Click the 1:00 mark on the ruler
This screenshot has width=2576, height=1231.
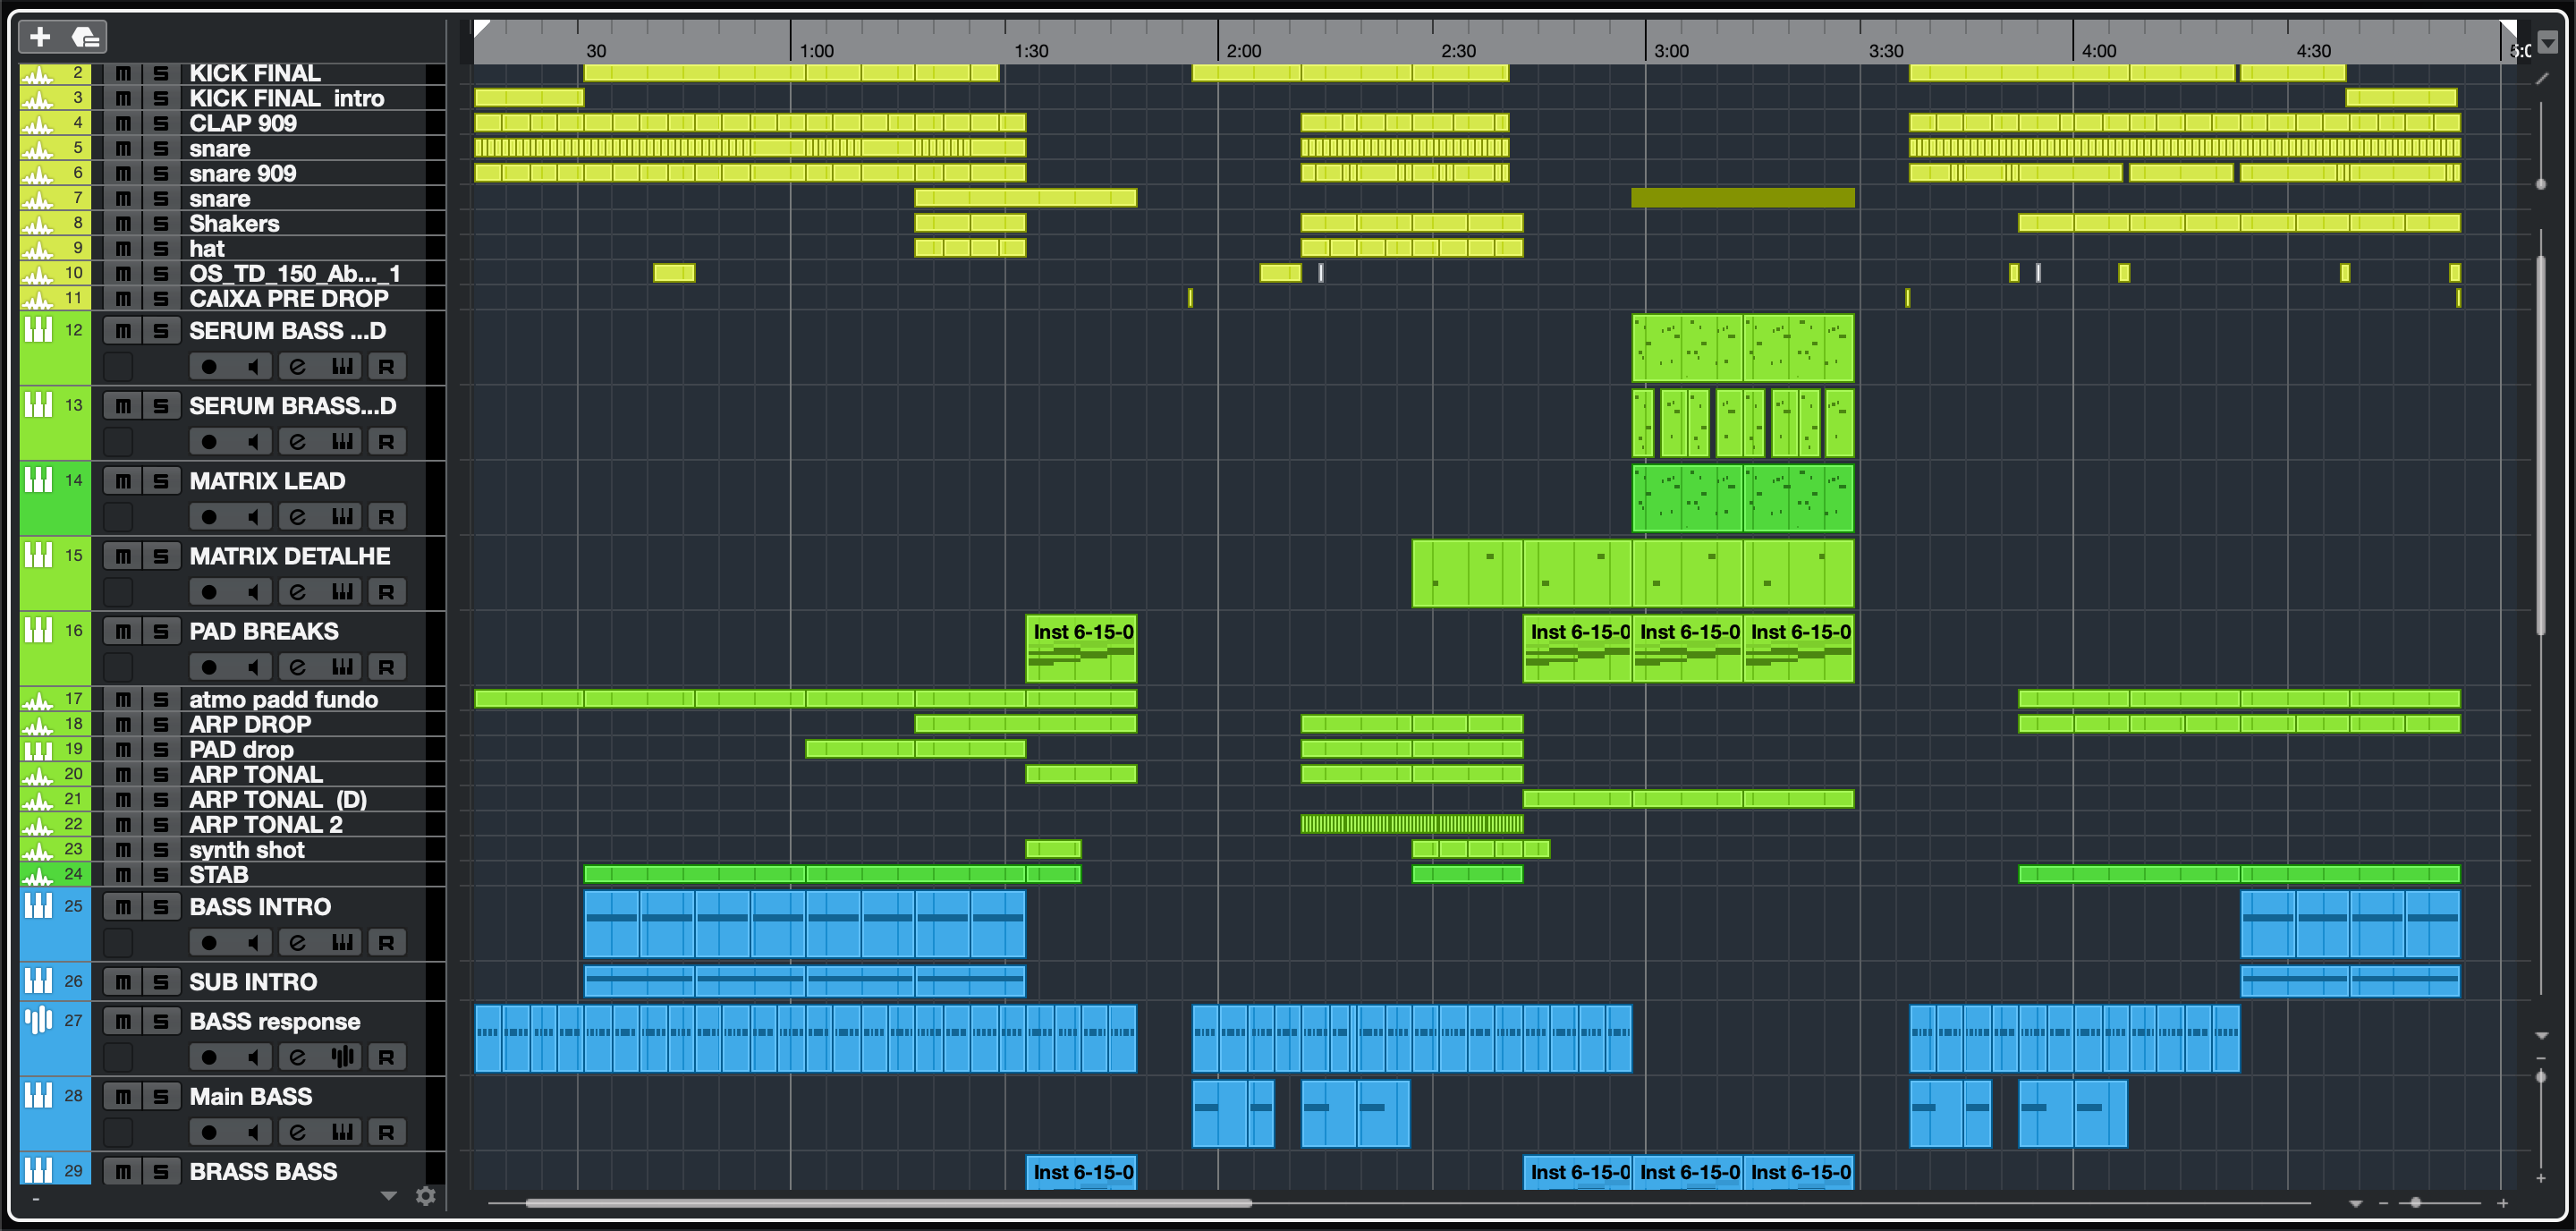pyautogui.click(x=816, y=51)
